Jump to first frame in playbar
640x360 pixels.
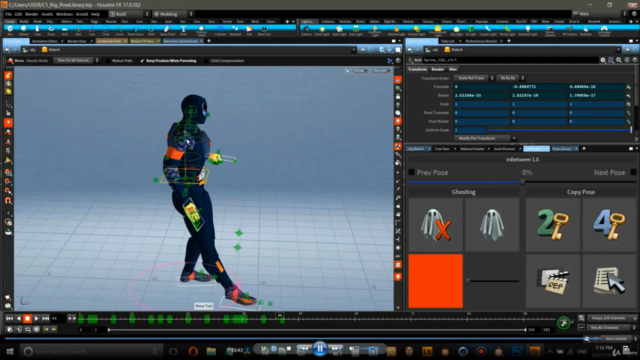point(9,318)
